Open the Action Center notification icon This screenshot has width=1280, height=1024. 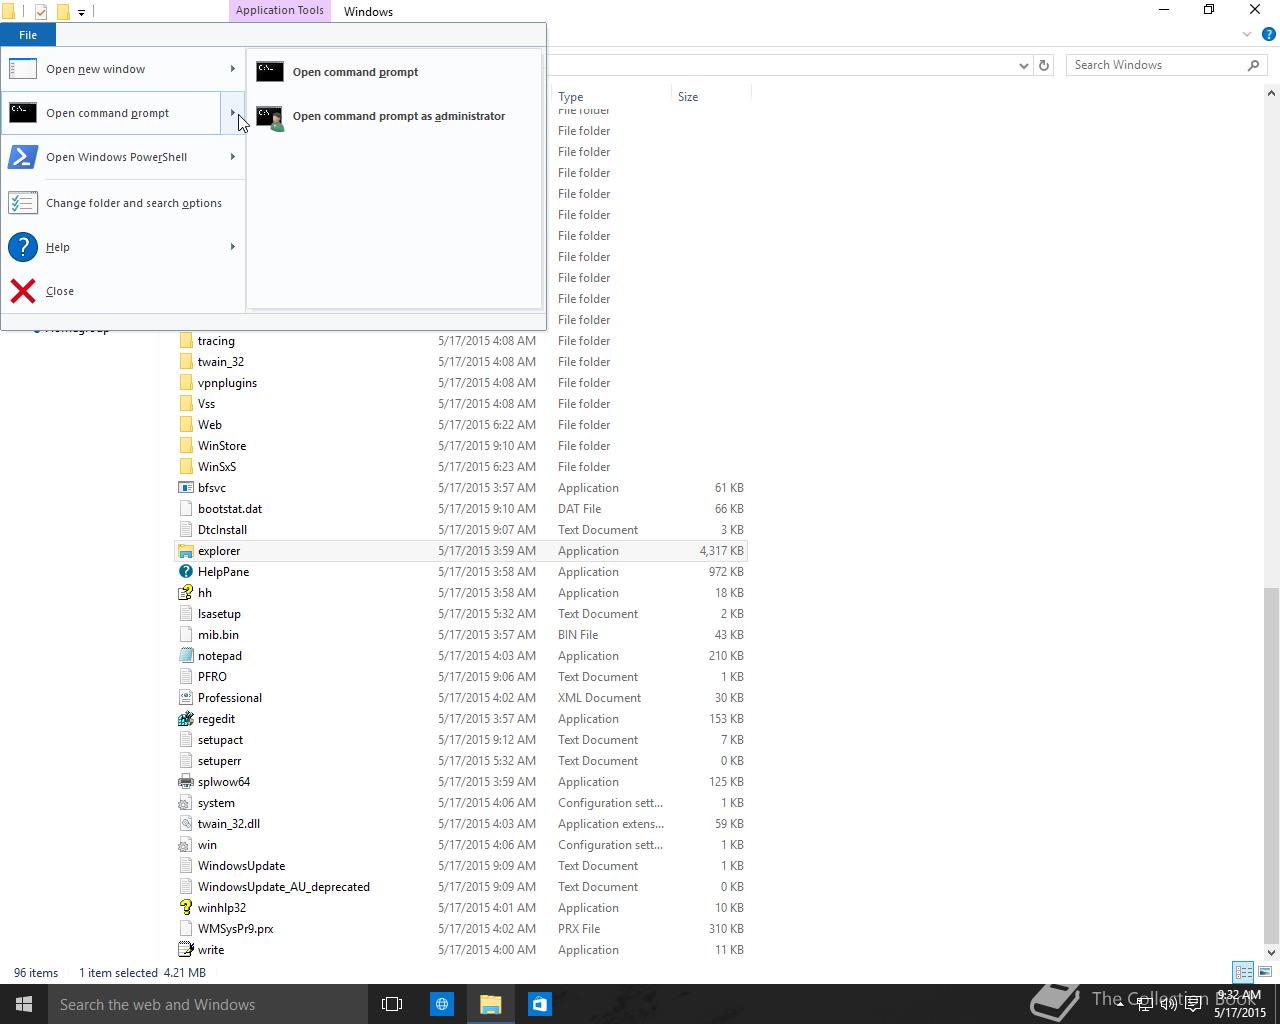[x=1194, y=1004]
